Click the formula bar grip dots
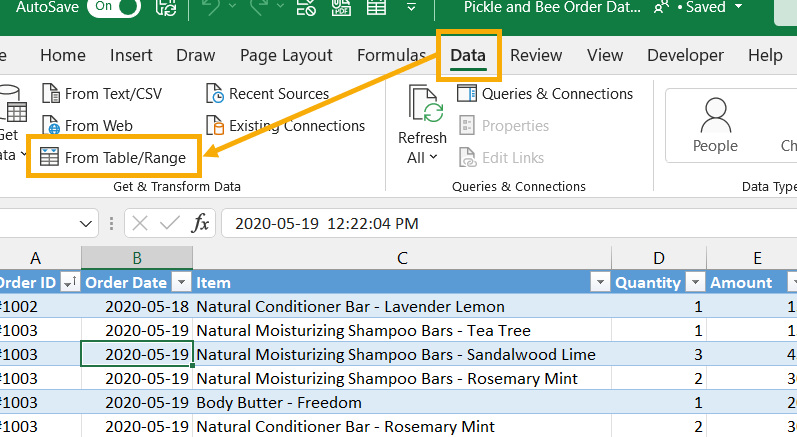 click(x=111, y=224)
